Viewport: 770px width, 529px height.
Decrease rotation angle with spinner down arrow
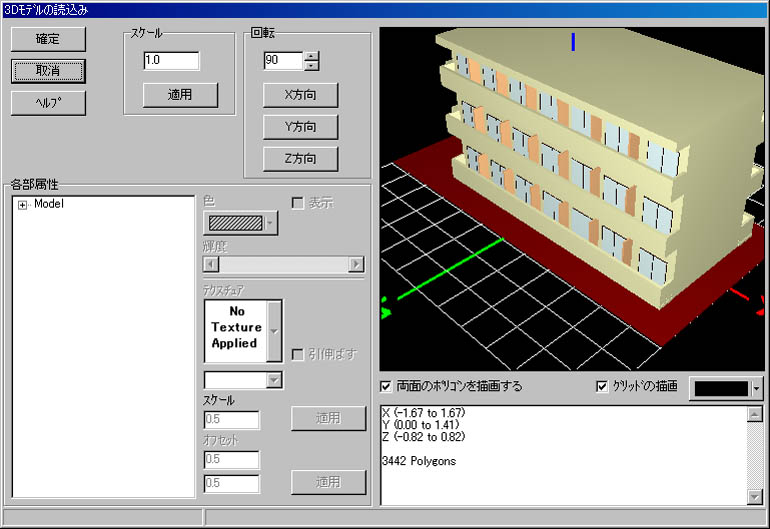click(x=311, y=65)
